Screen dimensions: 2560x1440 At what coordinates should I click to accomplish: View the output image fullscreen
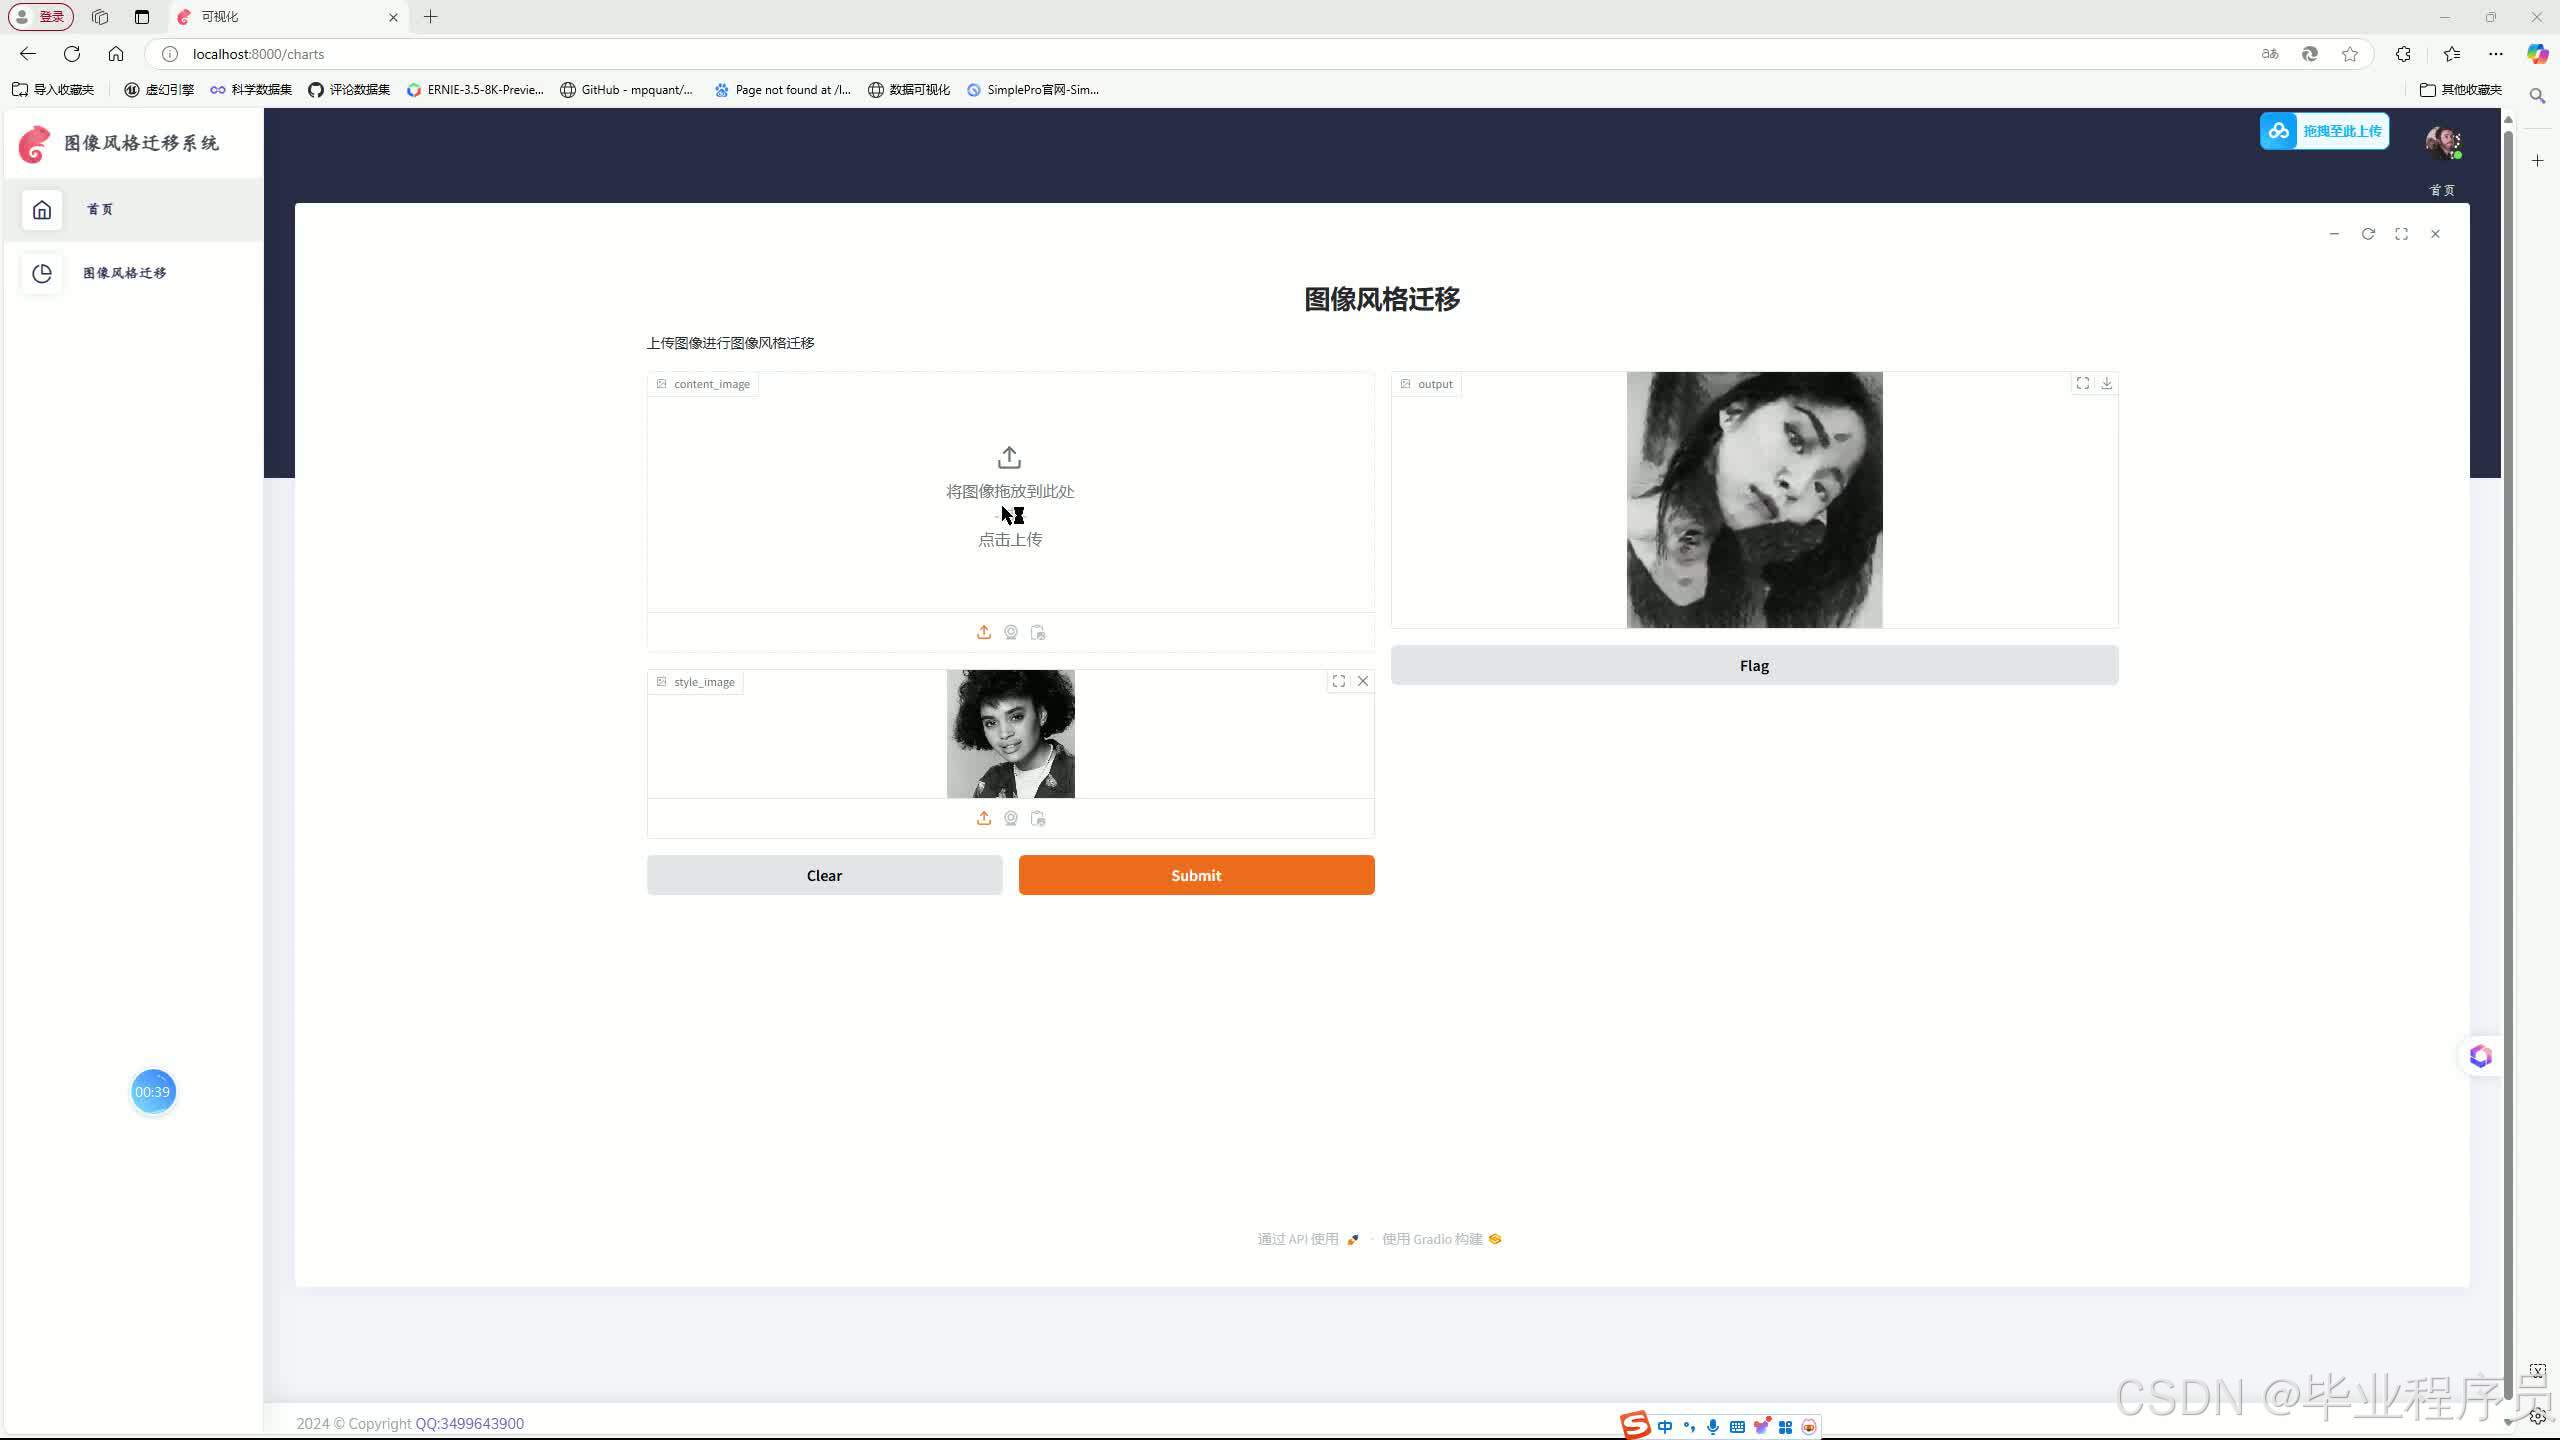tap(2083, 383)
